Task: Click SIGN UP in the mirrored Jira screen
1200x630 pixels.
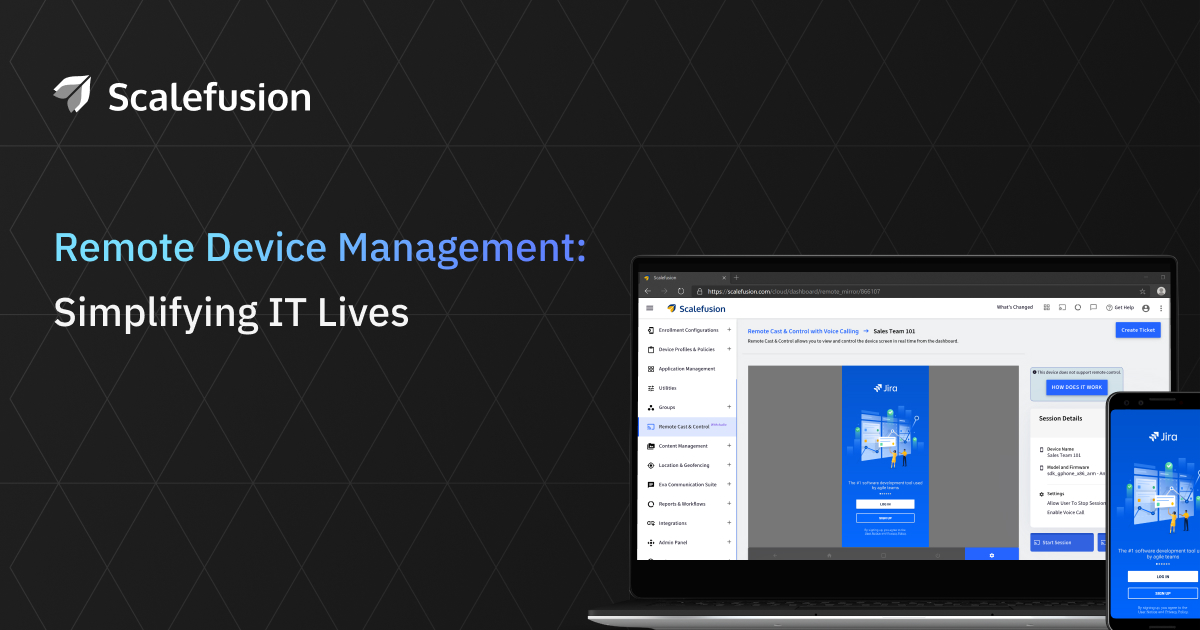Action: 885,518
